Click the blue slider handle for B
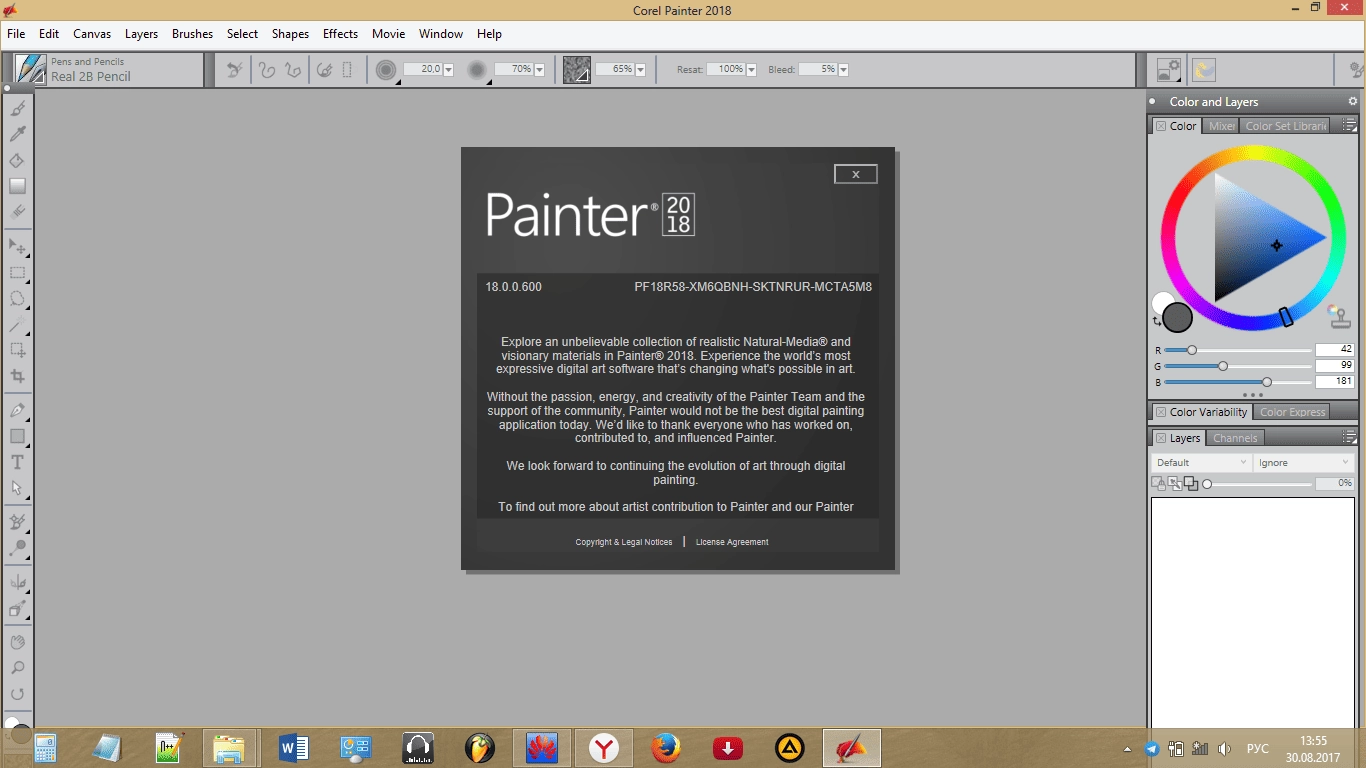Screen dimensions: 1366x768 (1267, 382)
